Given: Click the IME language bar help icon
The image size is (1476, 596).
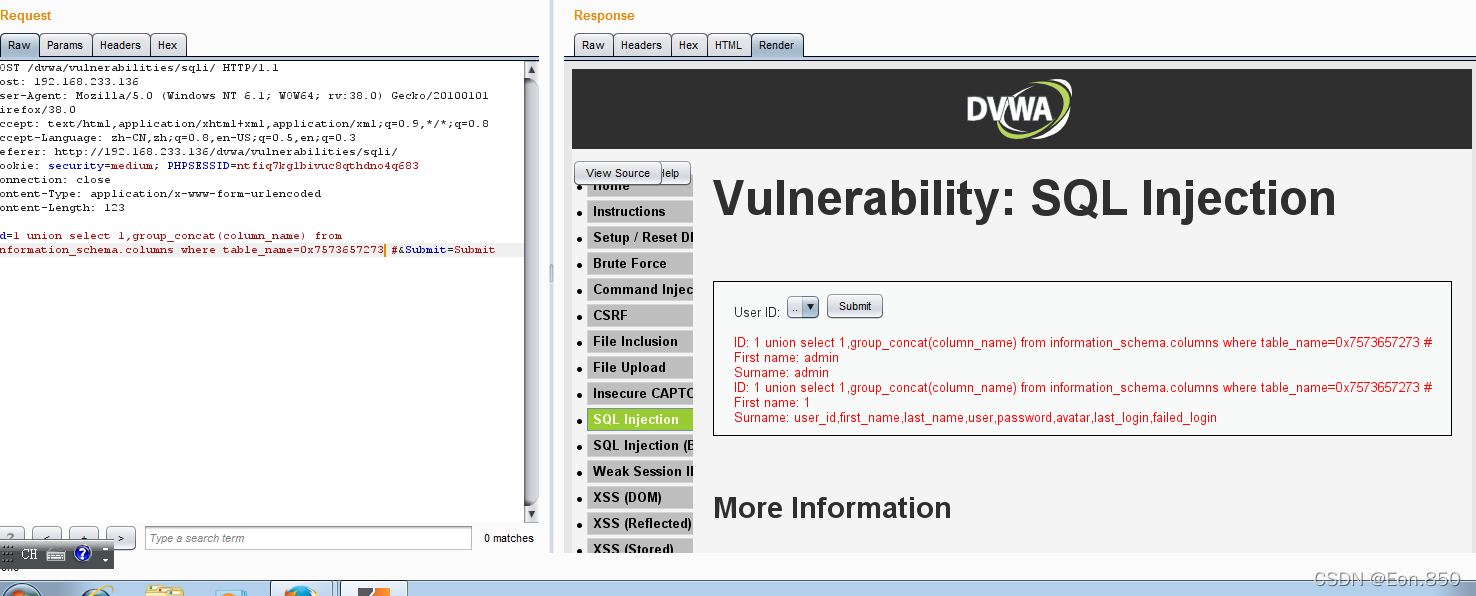Looking at the screenshot, I should click(83, 553).
